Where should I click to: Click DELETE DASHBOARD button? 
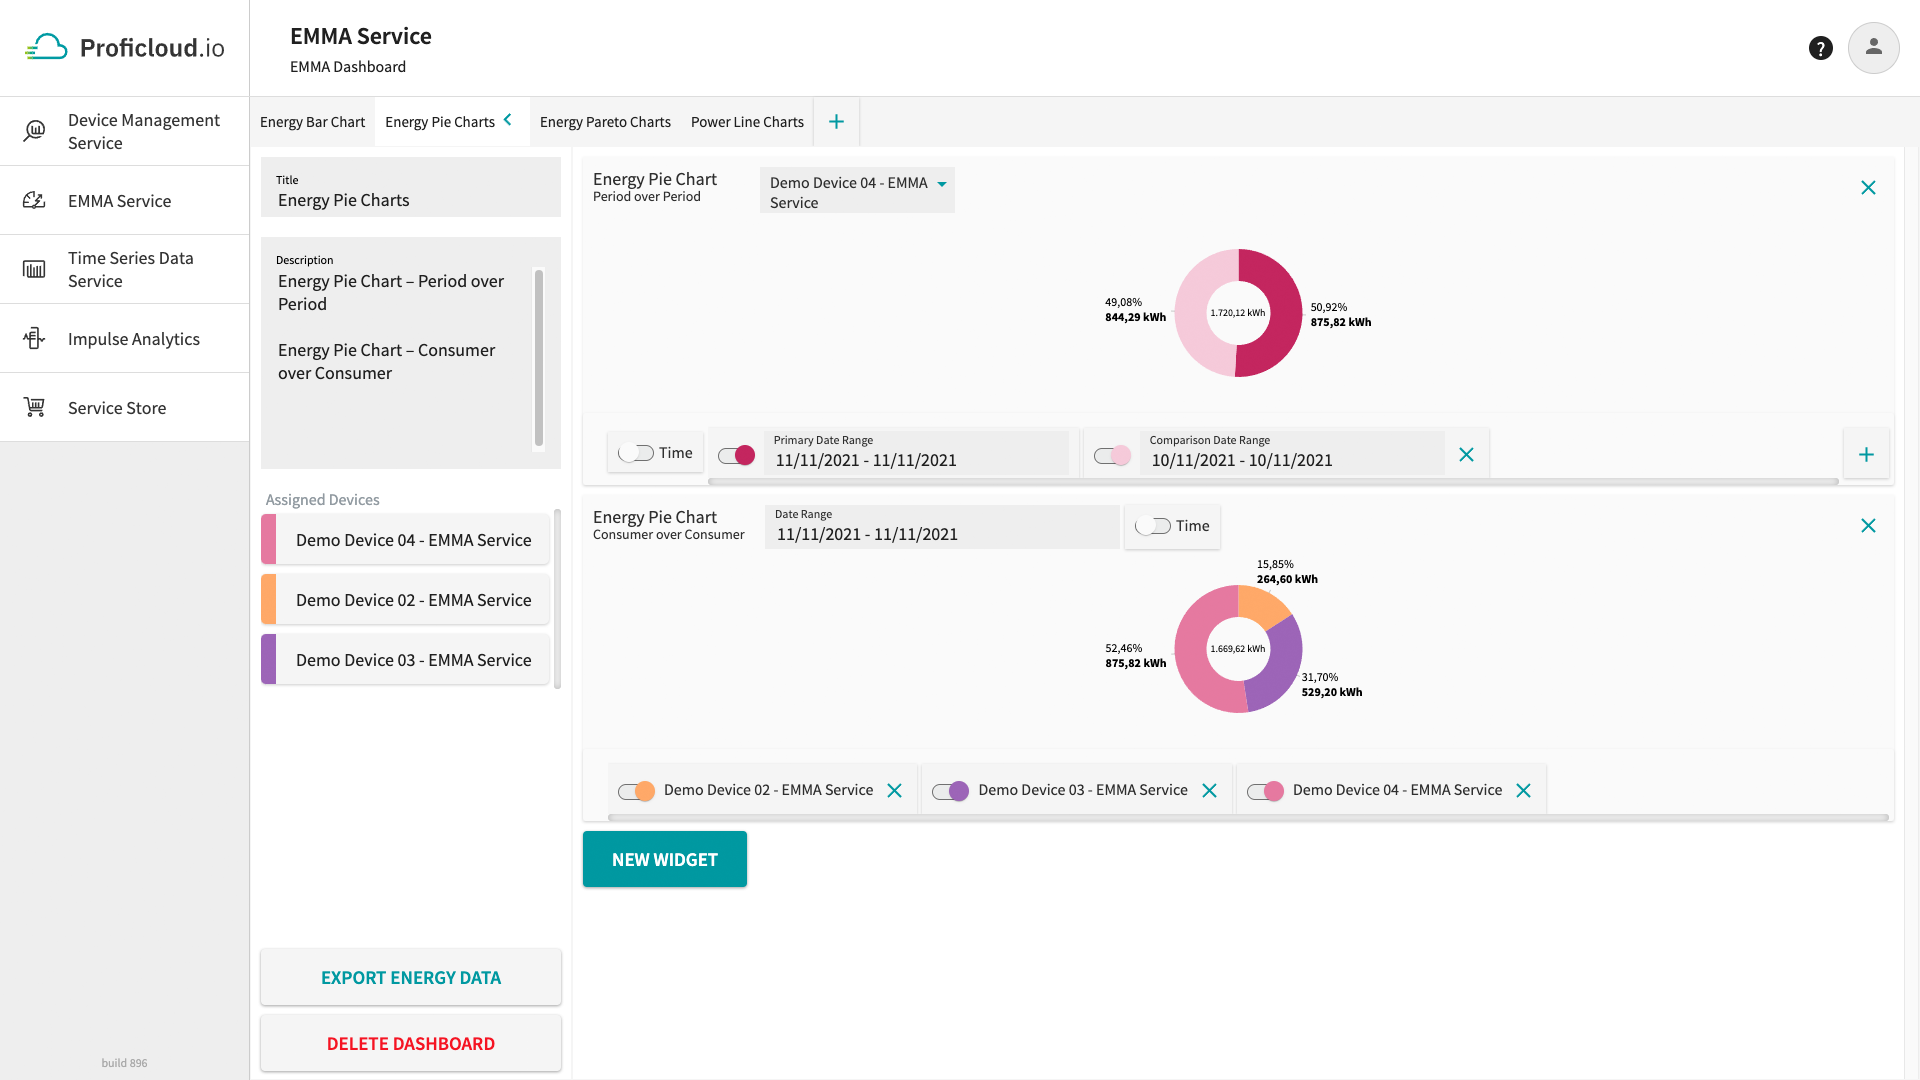[410, 1043]
